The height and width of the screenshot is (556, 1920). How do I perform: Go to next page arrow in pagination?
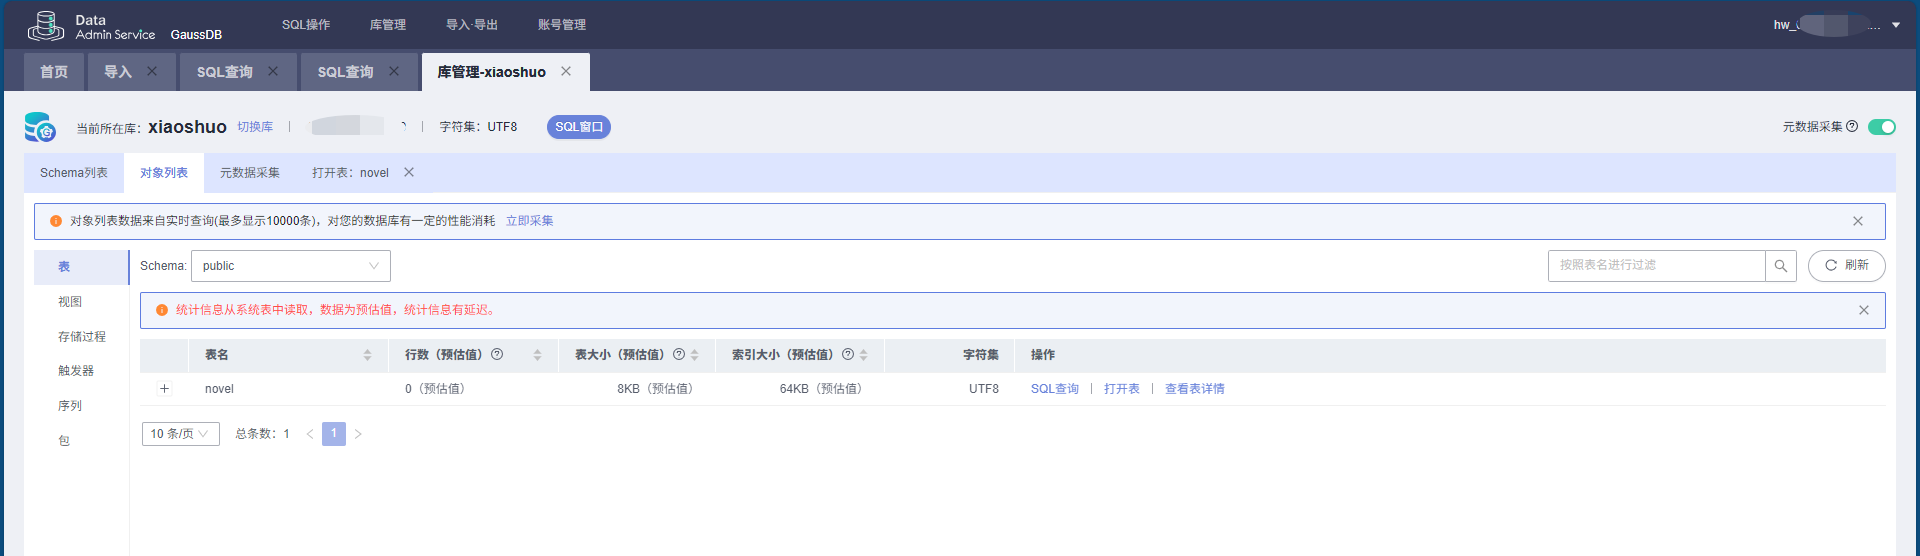358,434
